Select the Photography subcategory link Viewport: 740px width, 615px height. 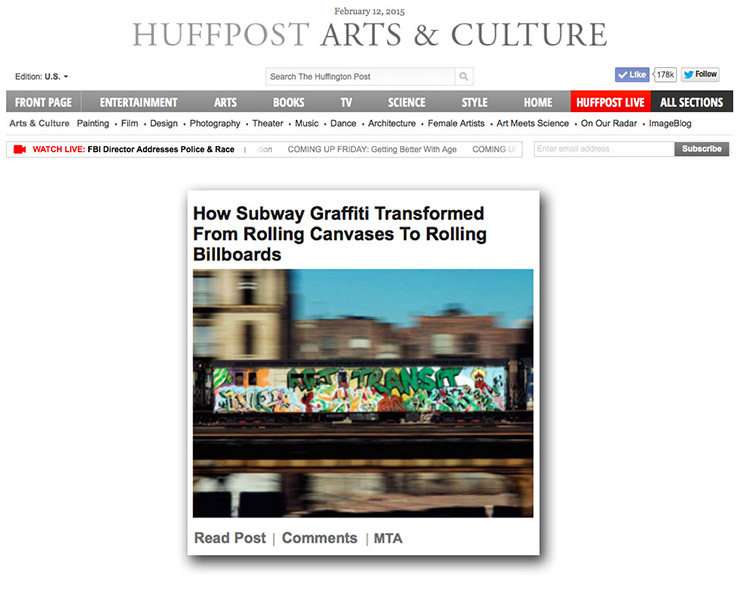215,124
